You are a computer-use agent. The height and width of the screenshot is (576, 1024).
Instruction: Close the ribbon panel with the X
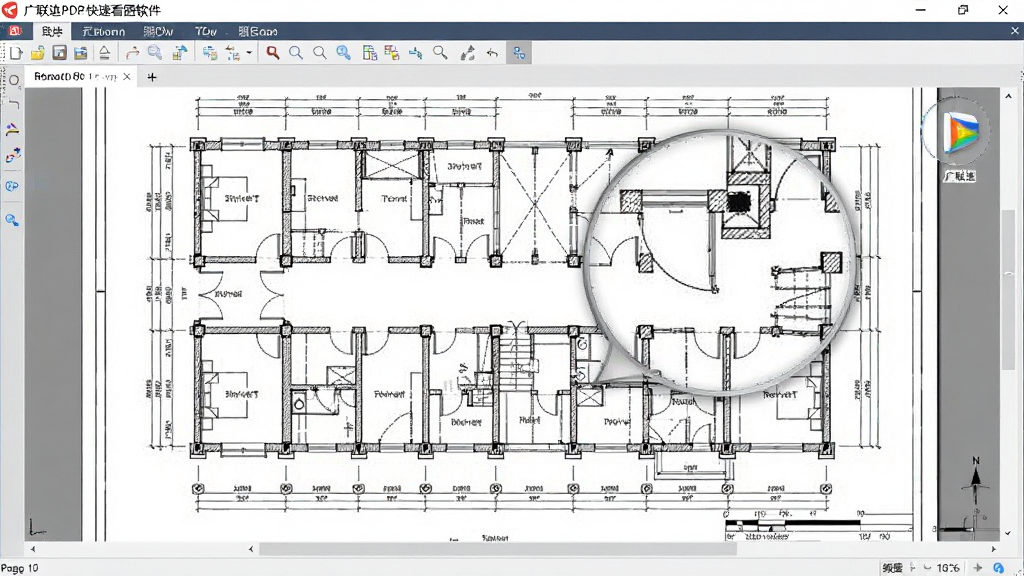coord(1015,31)
